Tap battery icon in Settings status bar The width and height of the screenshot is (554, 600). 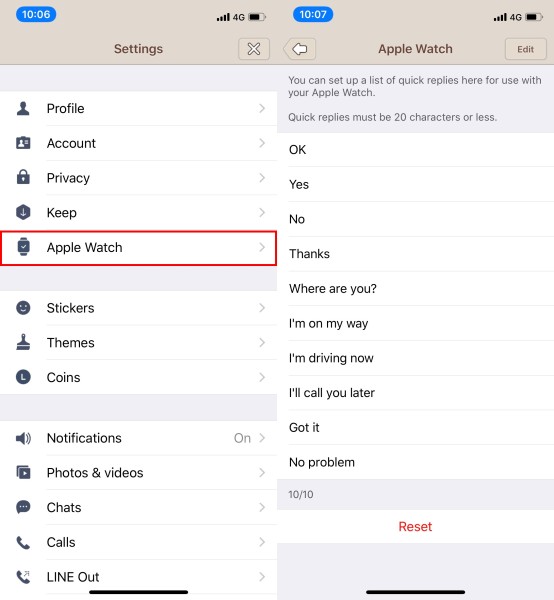pyautogui.click(x=257, y=17)
